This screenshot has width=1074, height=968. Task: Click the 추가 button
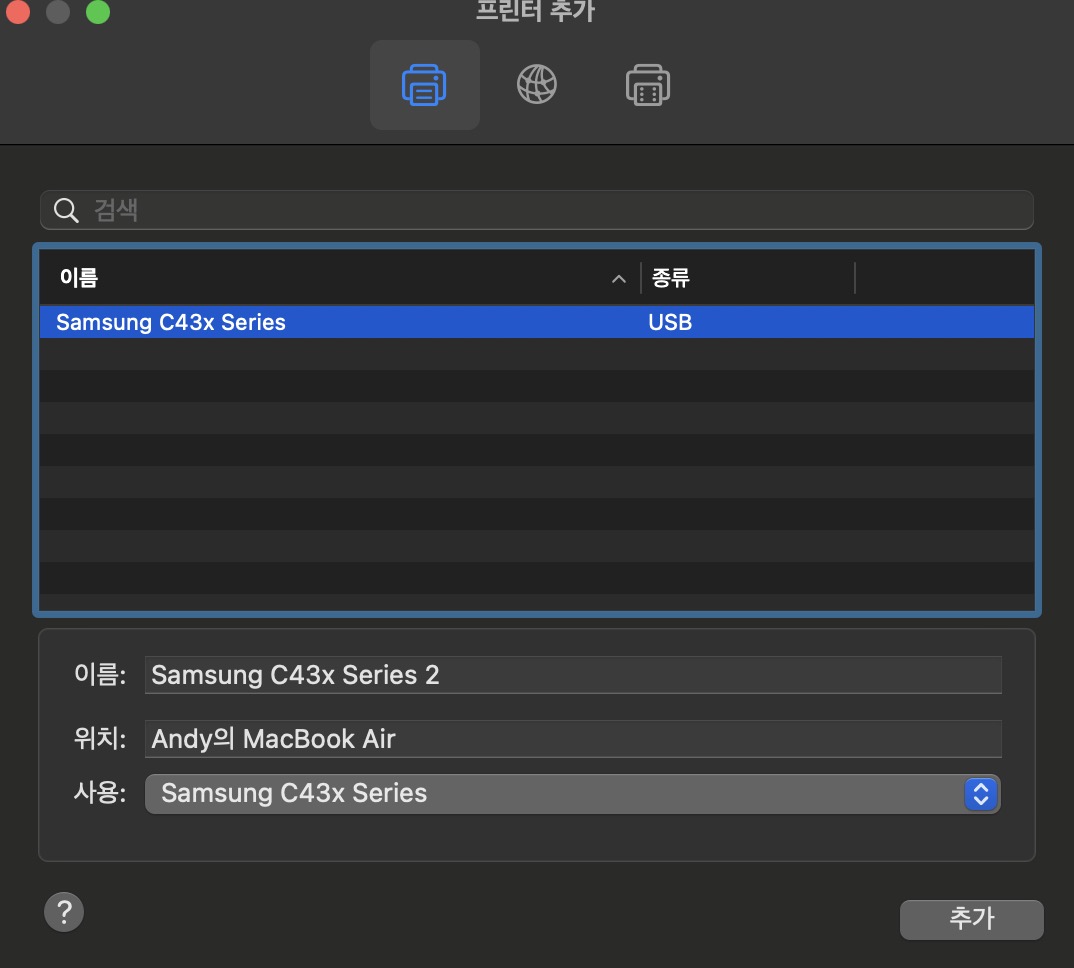pos(971,919)
